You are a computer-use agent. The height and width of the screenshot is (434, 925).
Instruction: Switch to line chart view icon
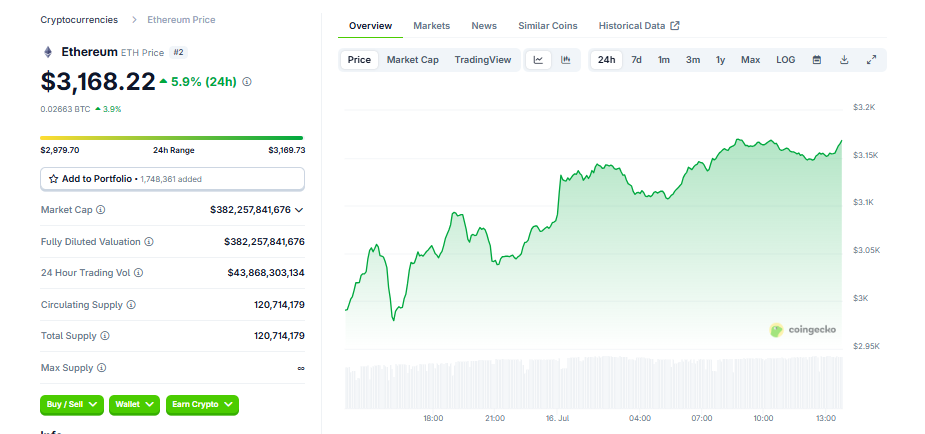(x=538, y=60)
